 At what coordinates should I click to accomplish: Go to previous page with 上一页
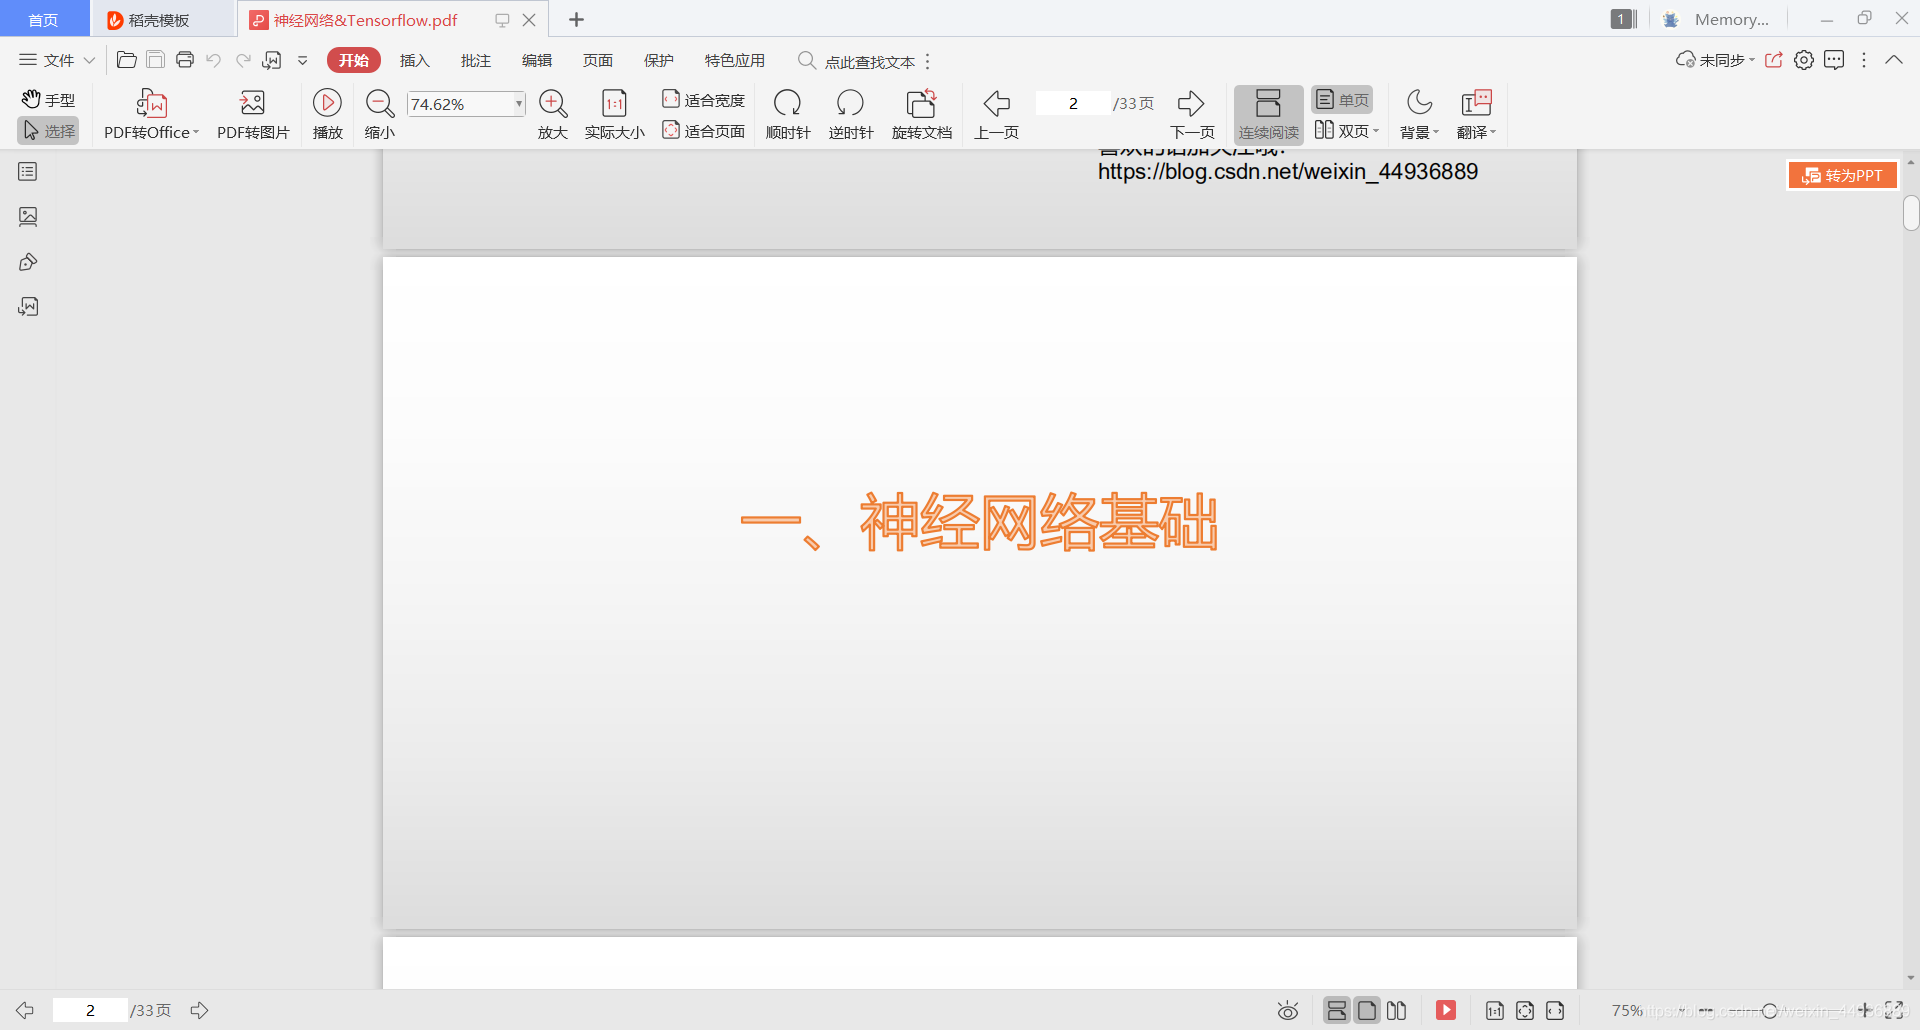click(x=997, y=114)
